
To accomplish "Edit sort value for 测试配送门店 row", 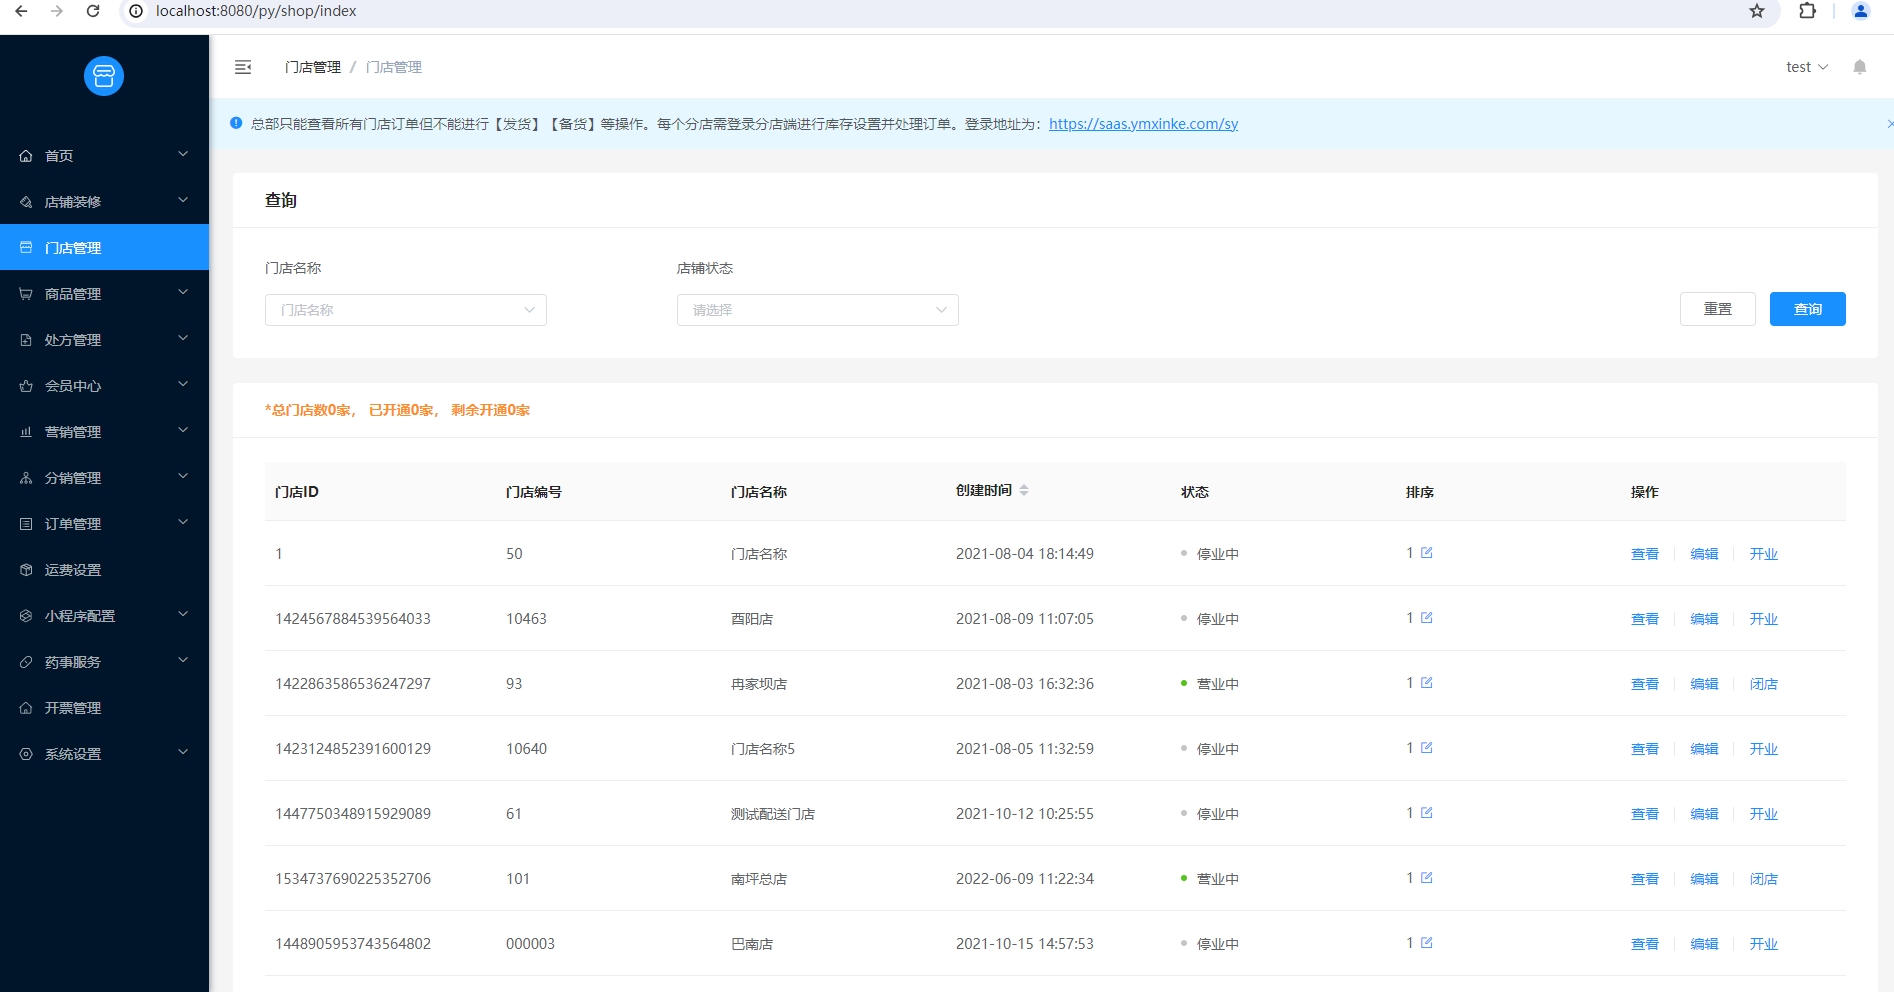I will [1427, 813].
